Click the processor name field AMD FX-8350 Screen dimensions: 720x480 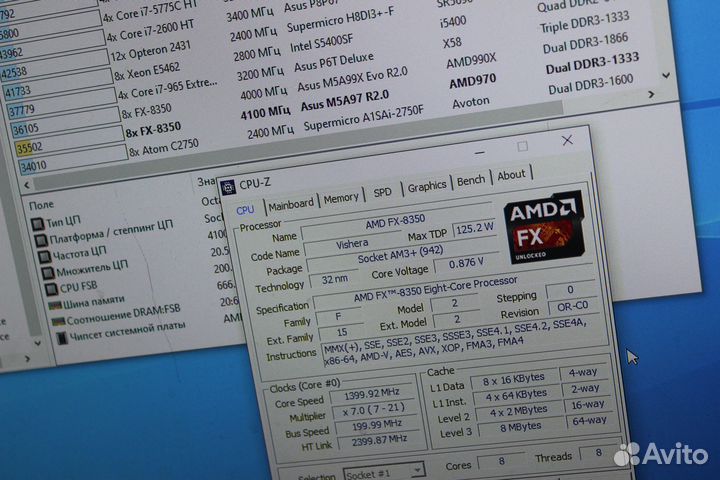pos(396,223)
